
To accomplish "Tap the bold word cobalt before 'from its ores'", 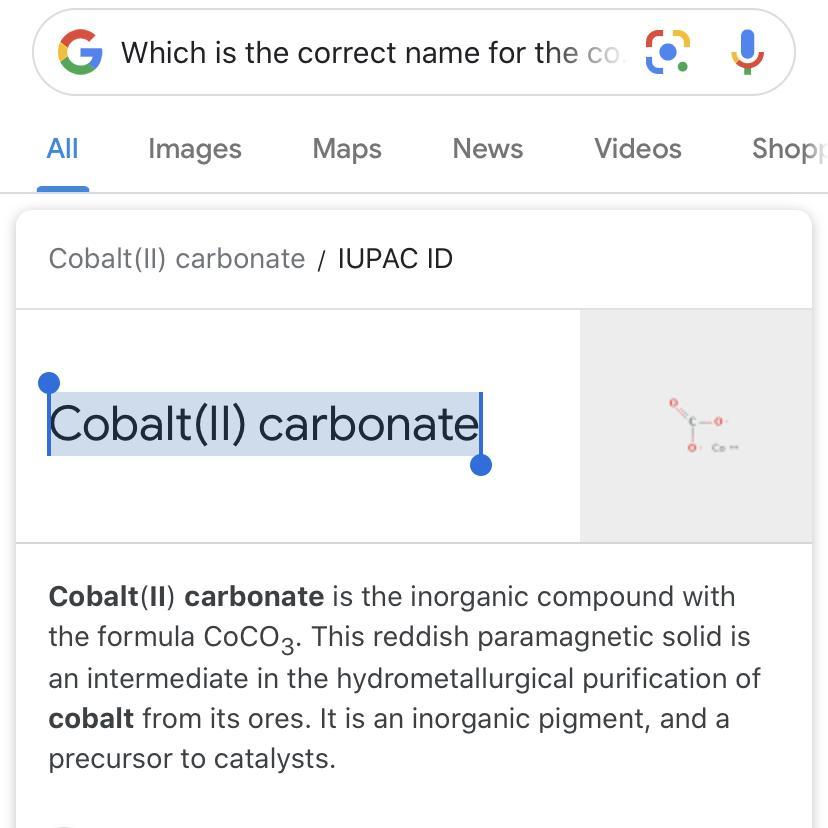I will tap(91, 719).
